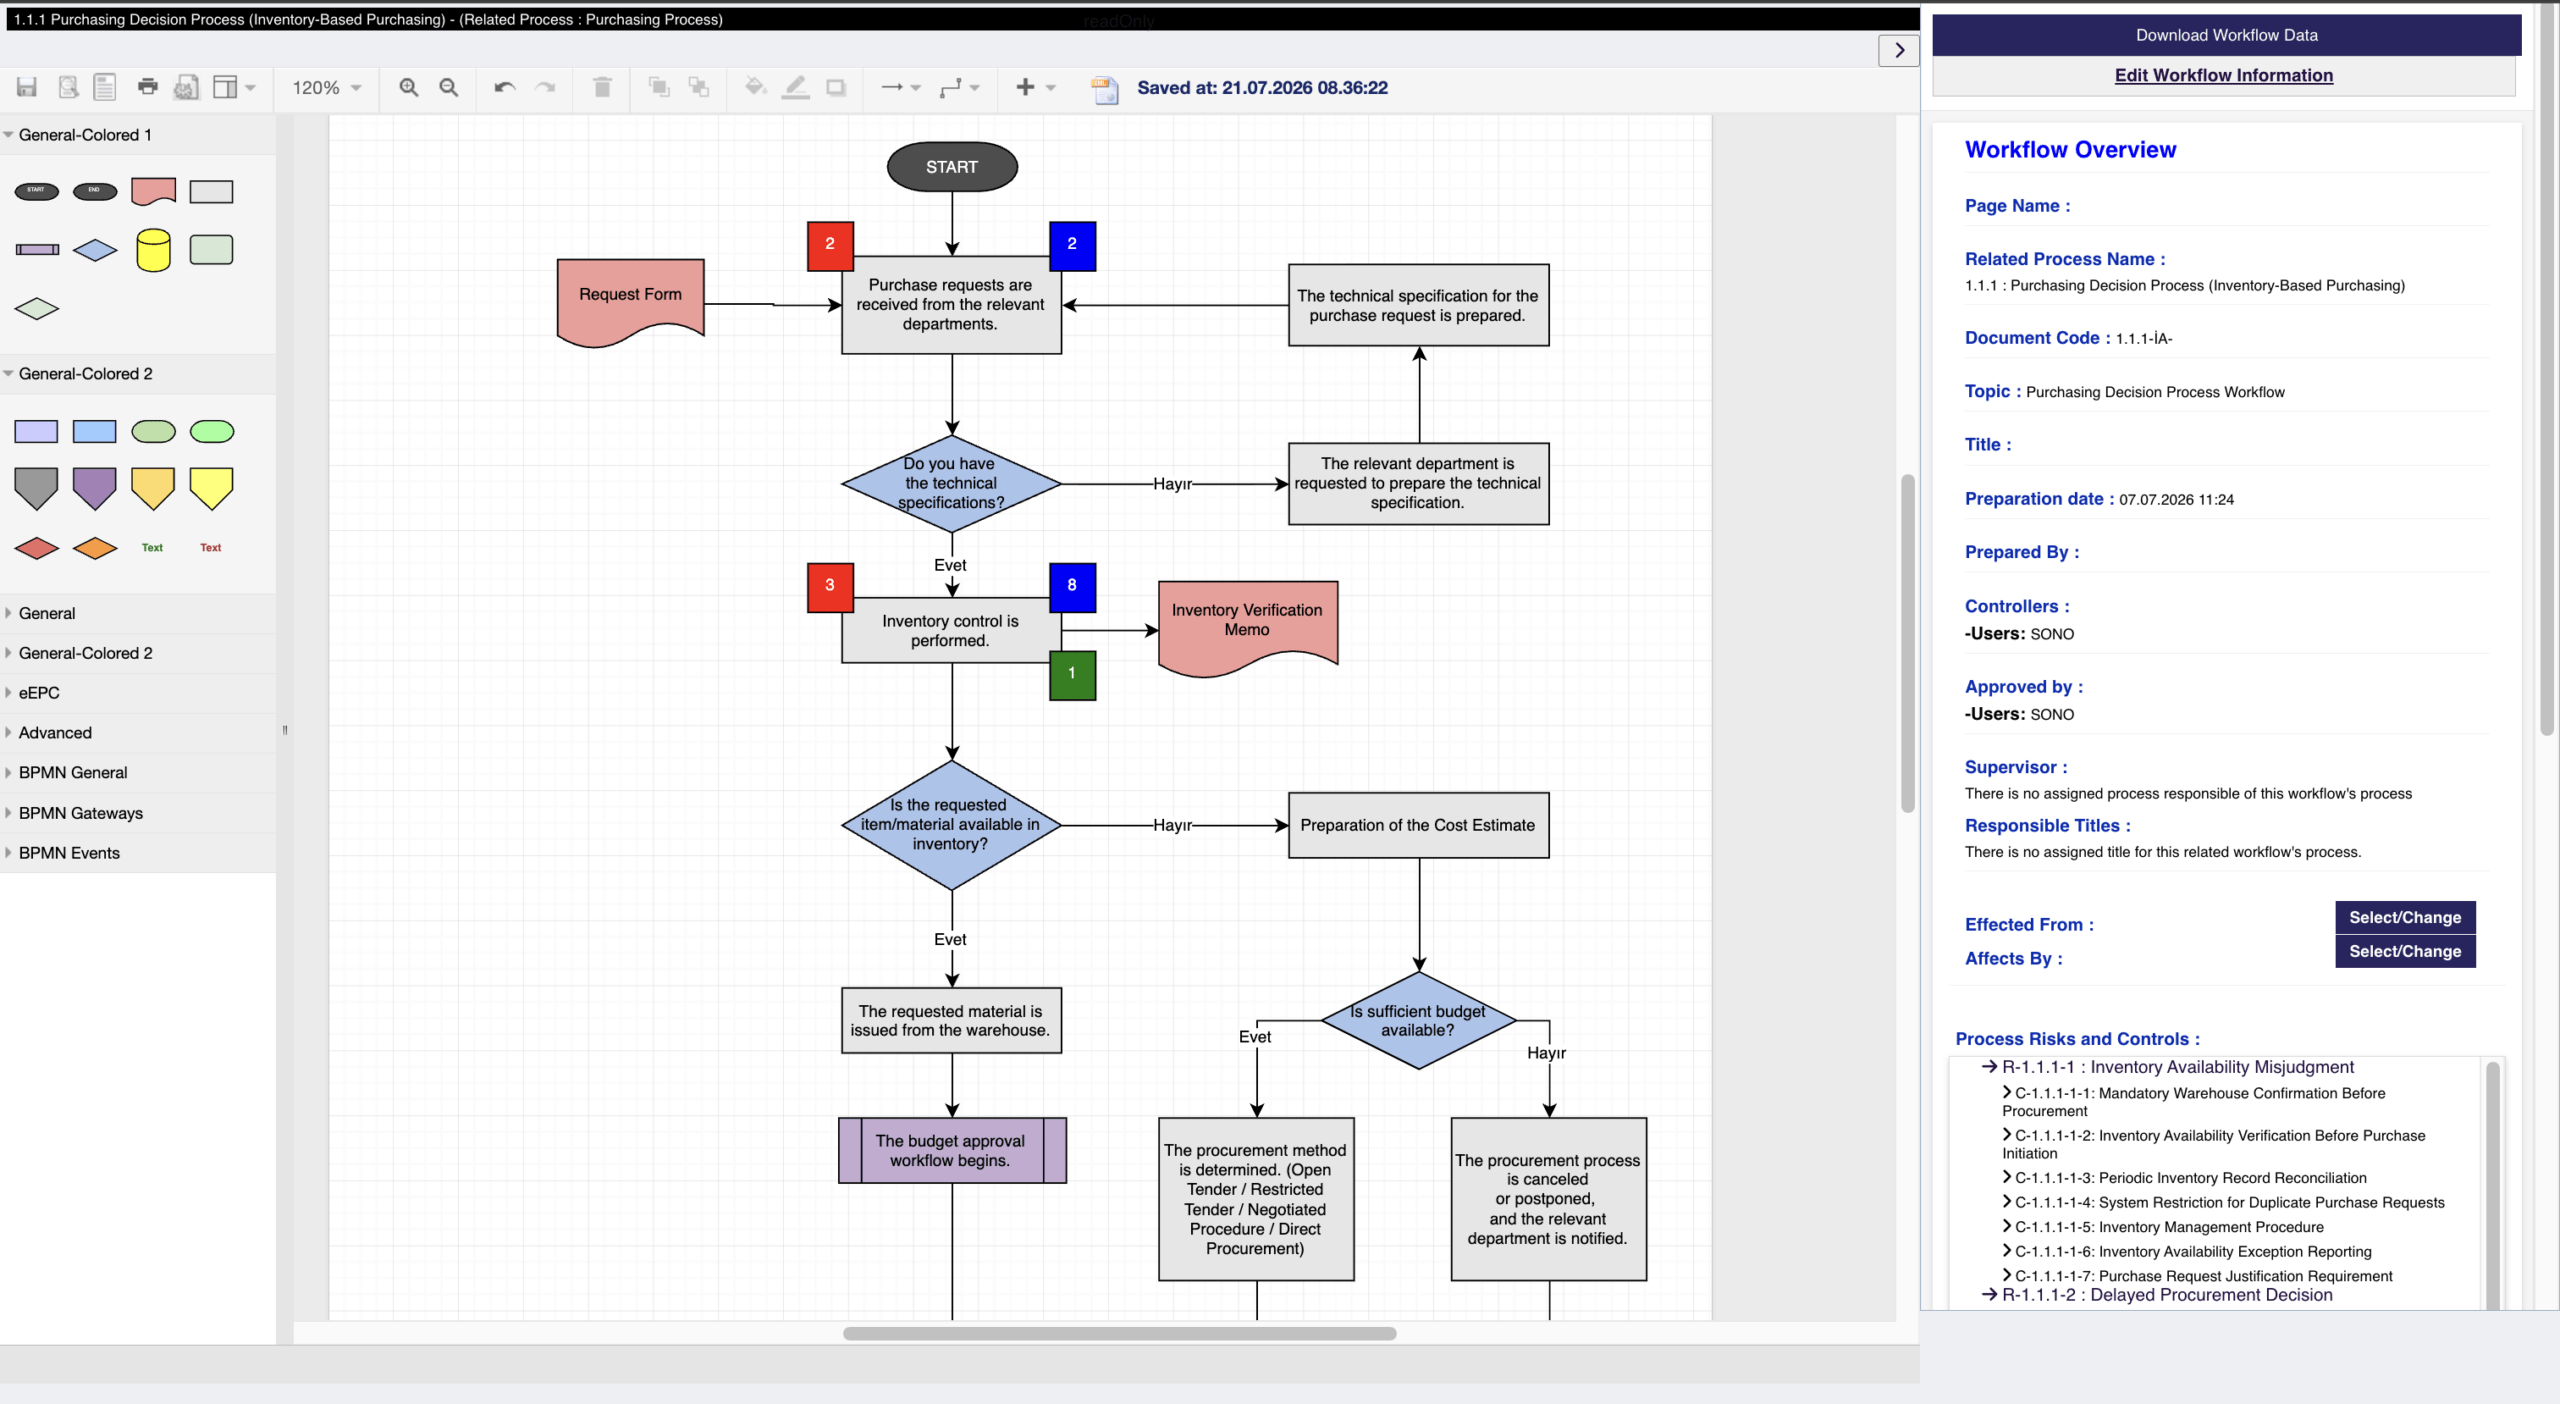Click the Zoom Out magnifier icon

(449, 88)
